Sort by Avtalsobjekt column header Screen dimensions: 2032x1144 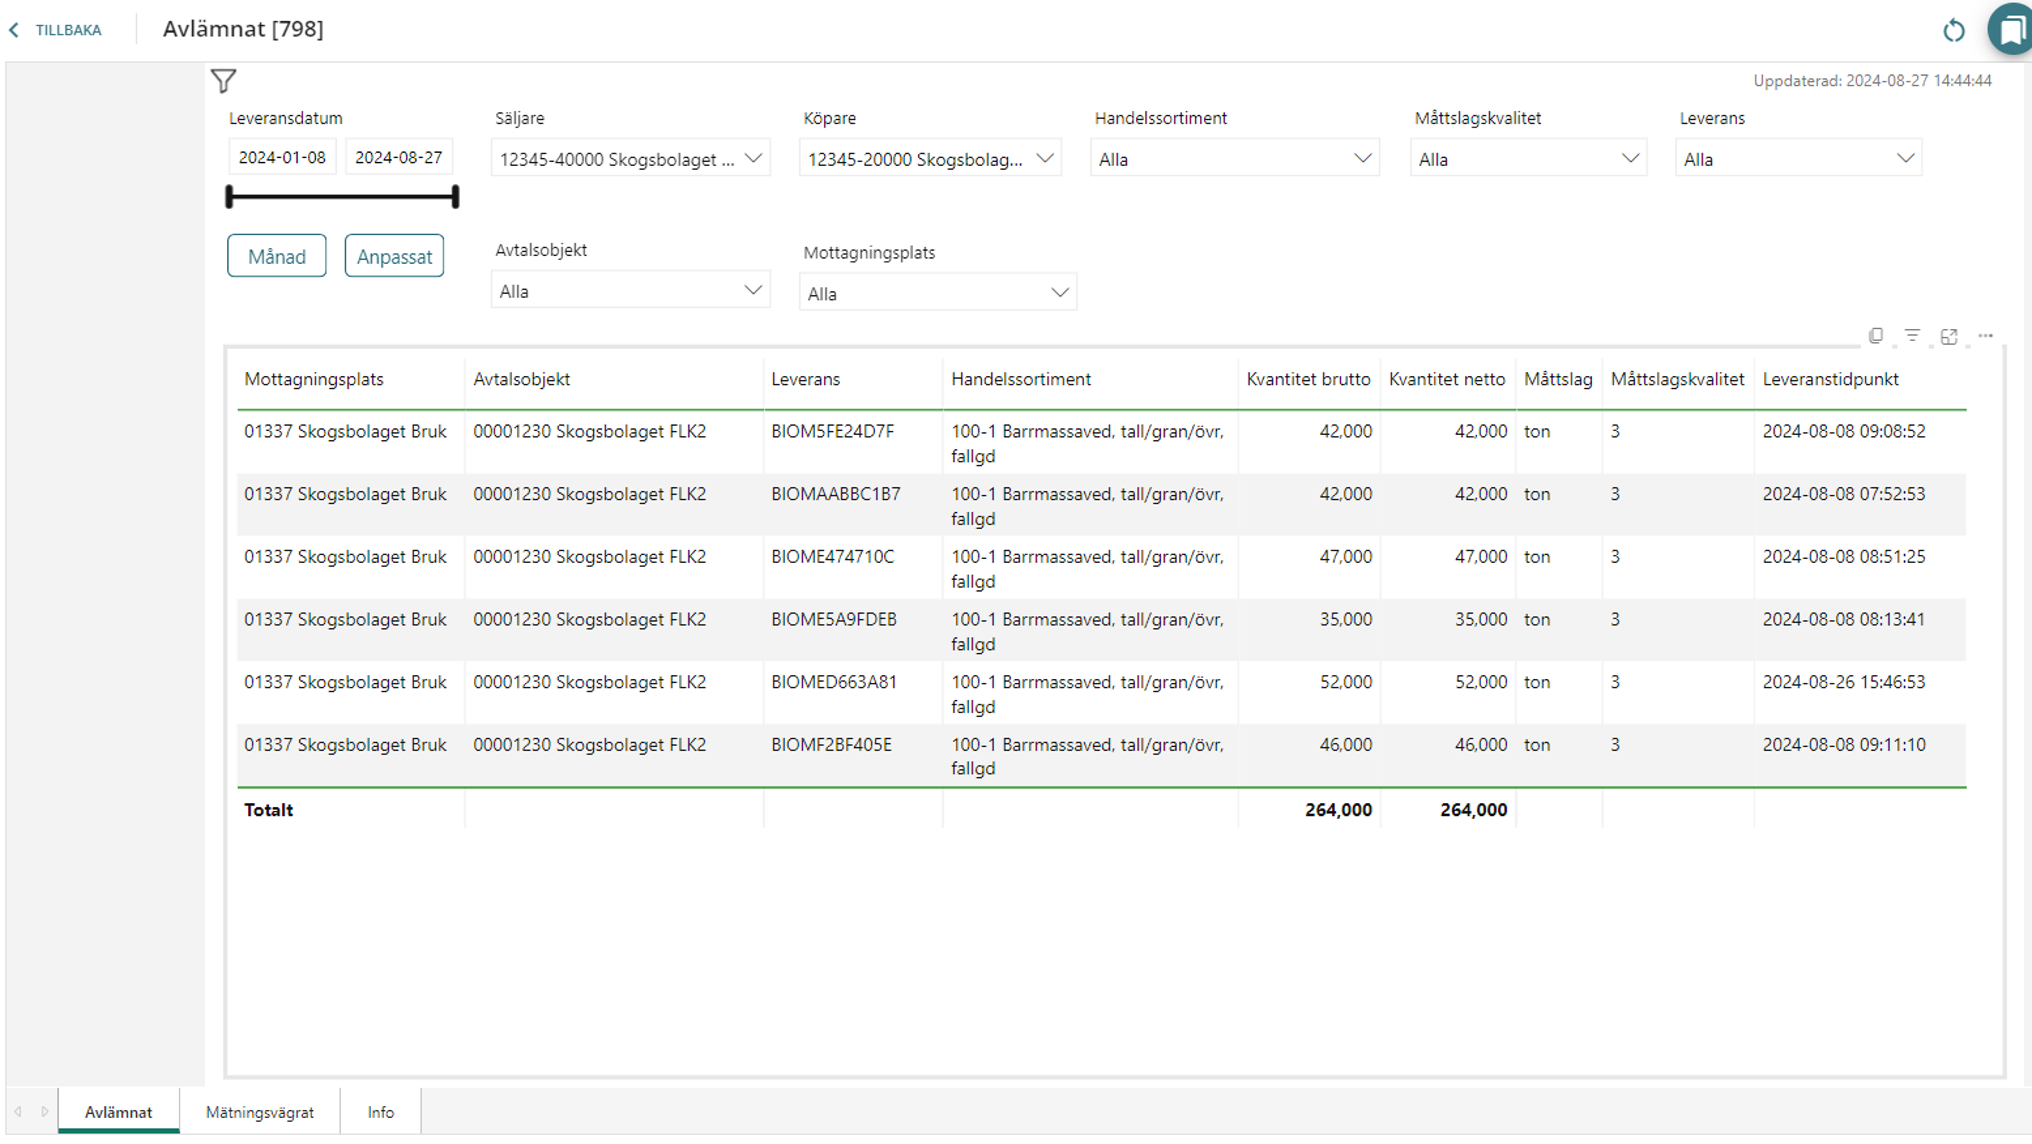pyautogui.click(x=522, y=379)
